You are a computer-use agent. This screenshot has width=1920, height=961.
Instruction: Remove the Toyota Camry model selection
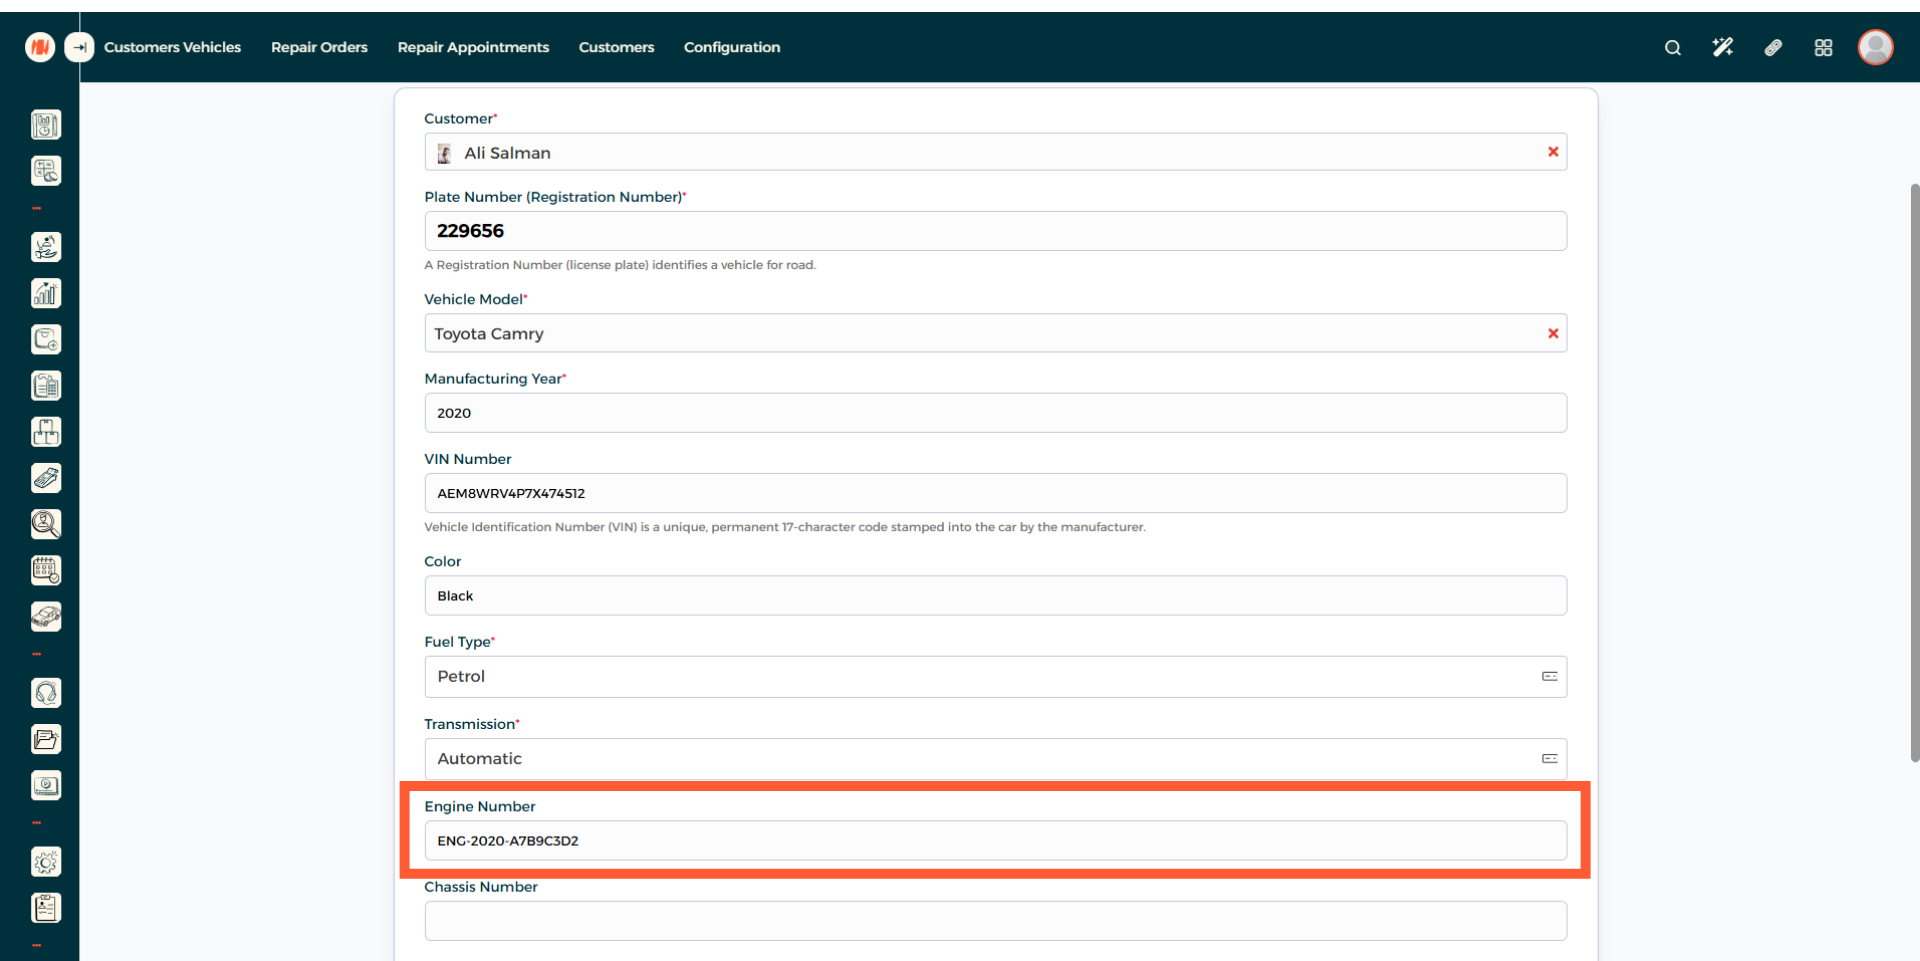tap(1553, 334)
